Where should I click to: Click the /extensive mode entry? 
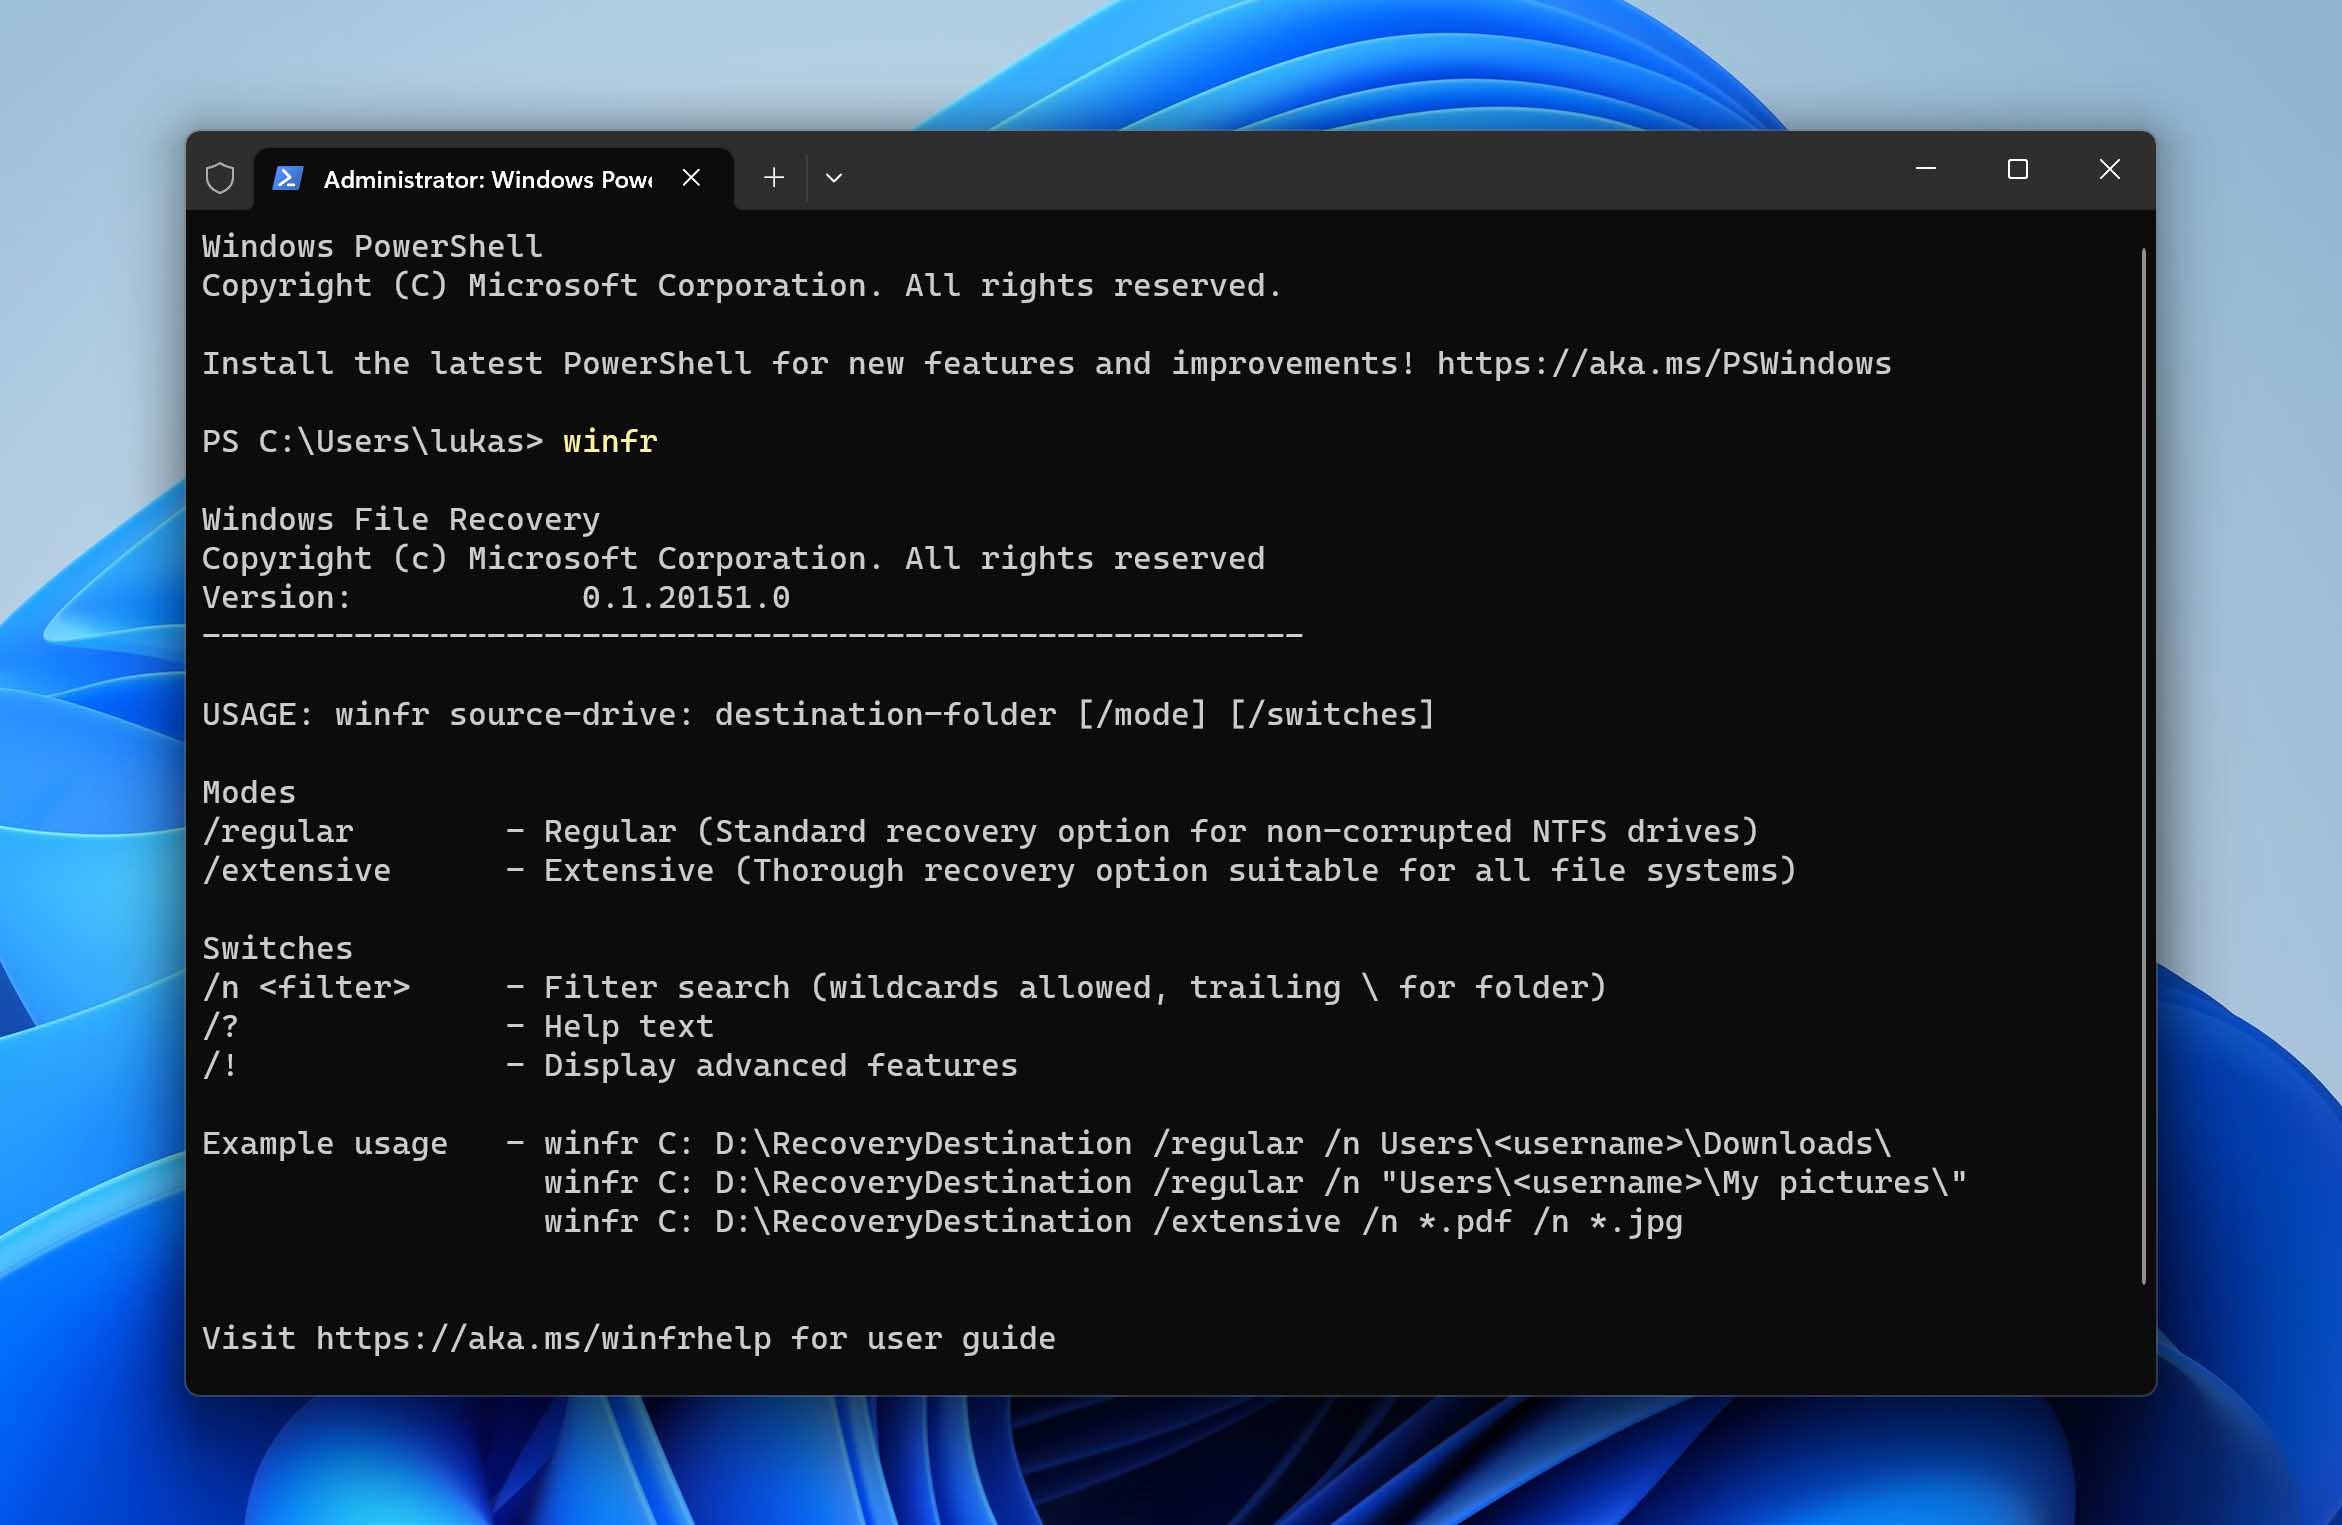tap(296, 870)
